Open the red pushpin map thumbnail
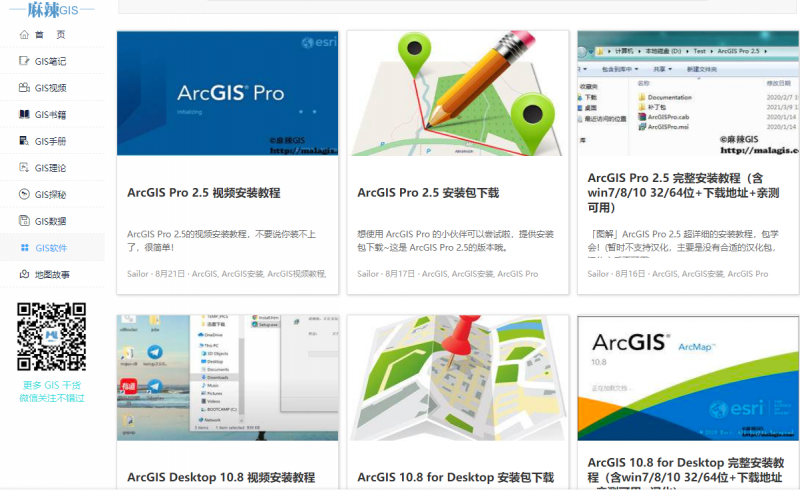Screen dimensions: 800x490 458,378
